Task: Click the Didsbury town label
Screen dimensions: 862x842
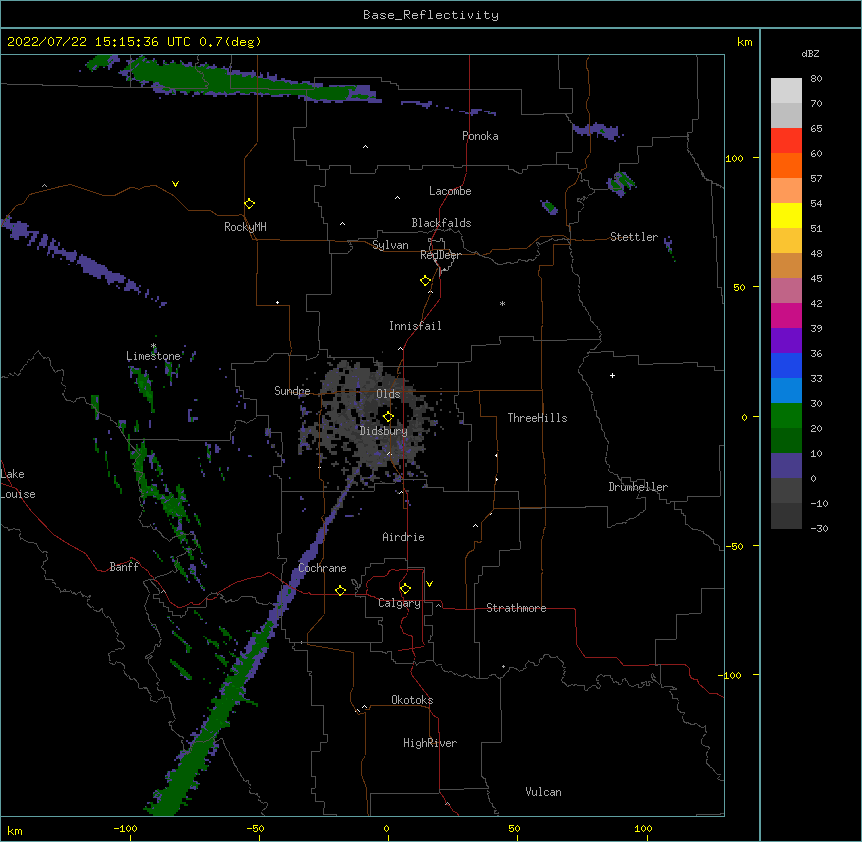Action: 383,431
